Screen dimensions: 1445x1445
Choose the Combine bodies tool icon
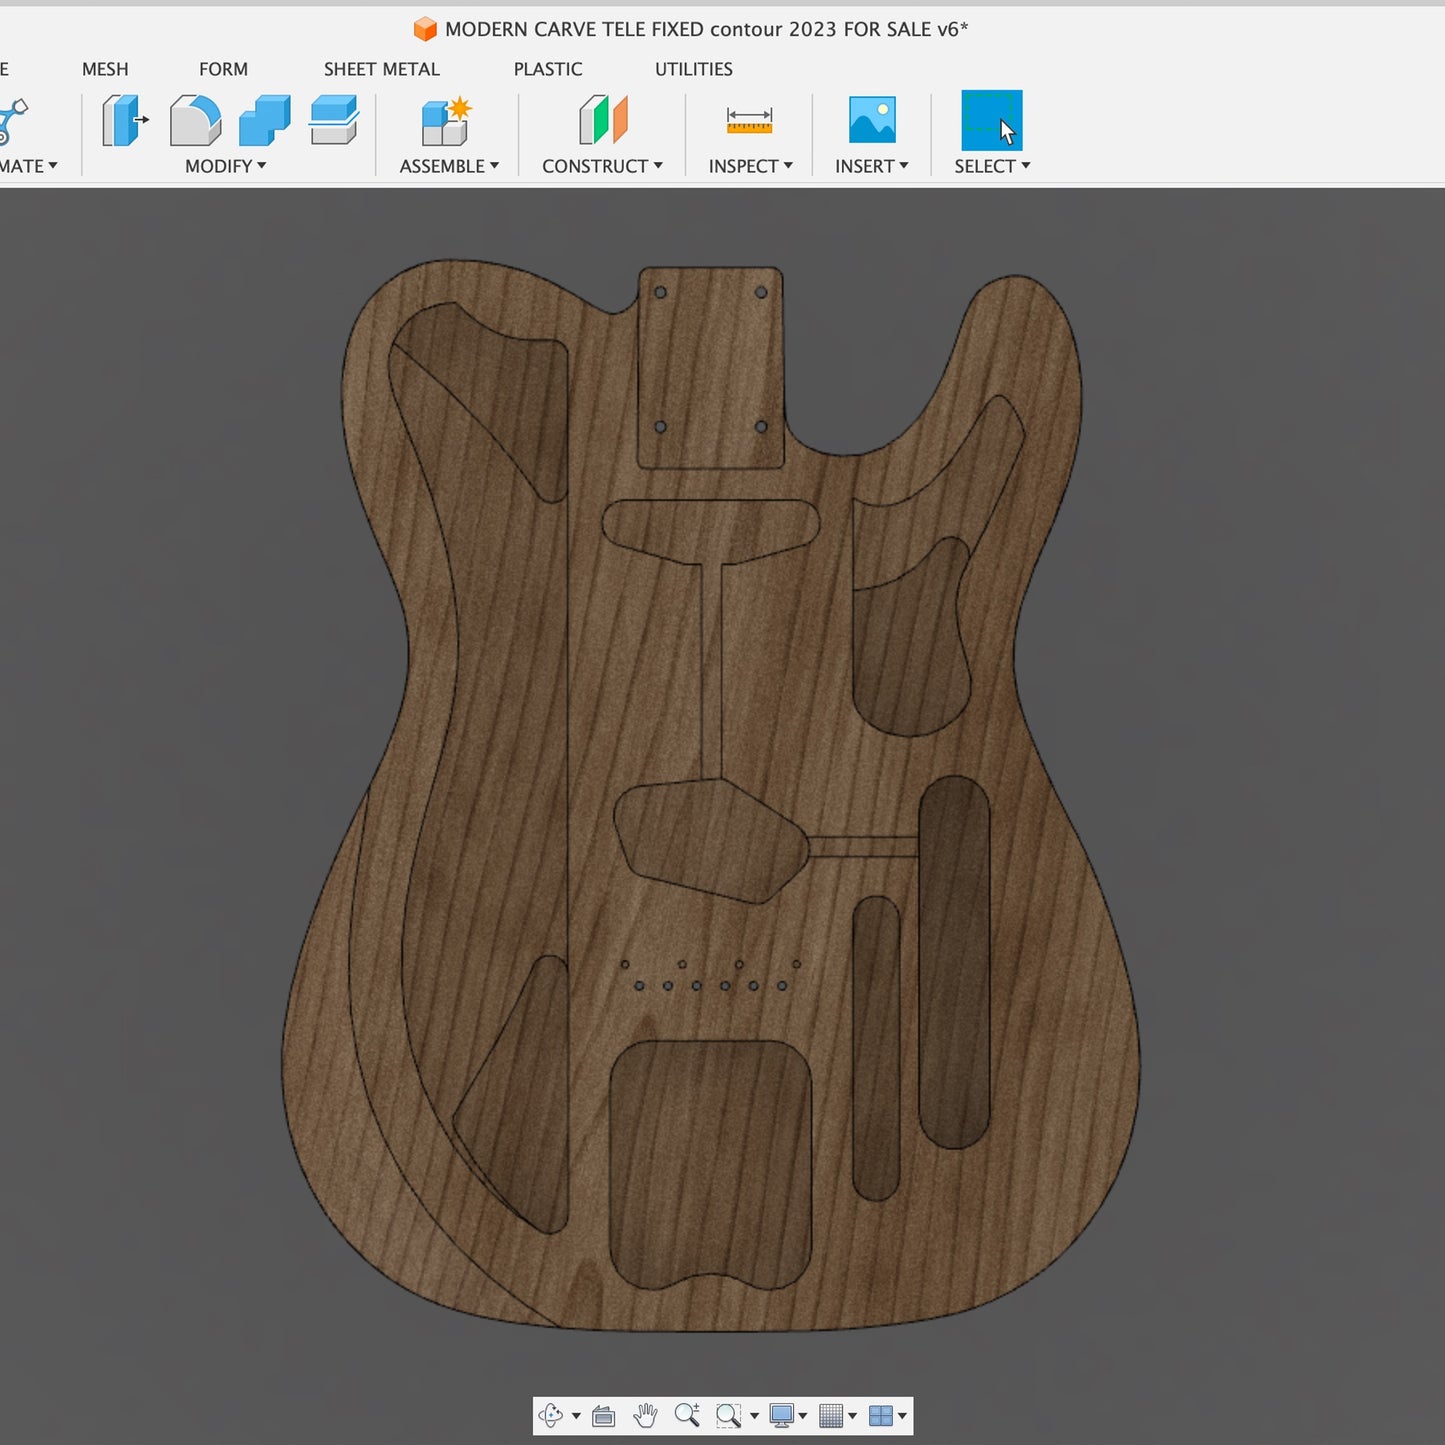(x=265, y=121)
